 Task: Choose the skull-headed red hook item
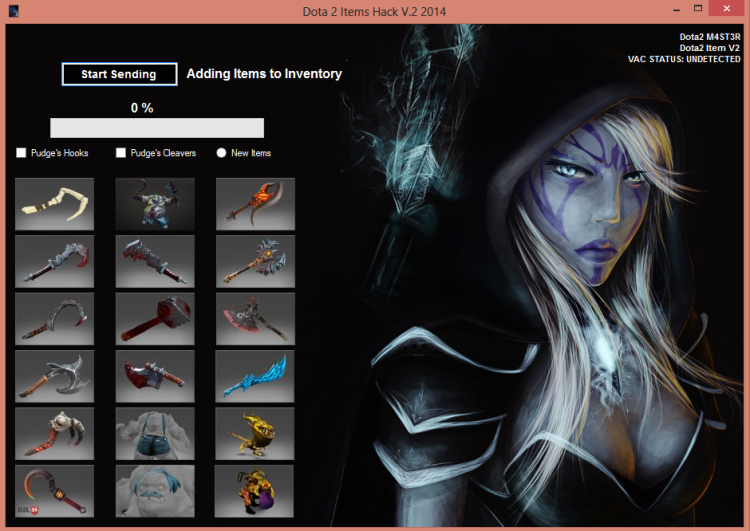click(55, 433)
